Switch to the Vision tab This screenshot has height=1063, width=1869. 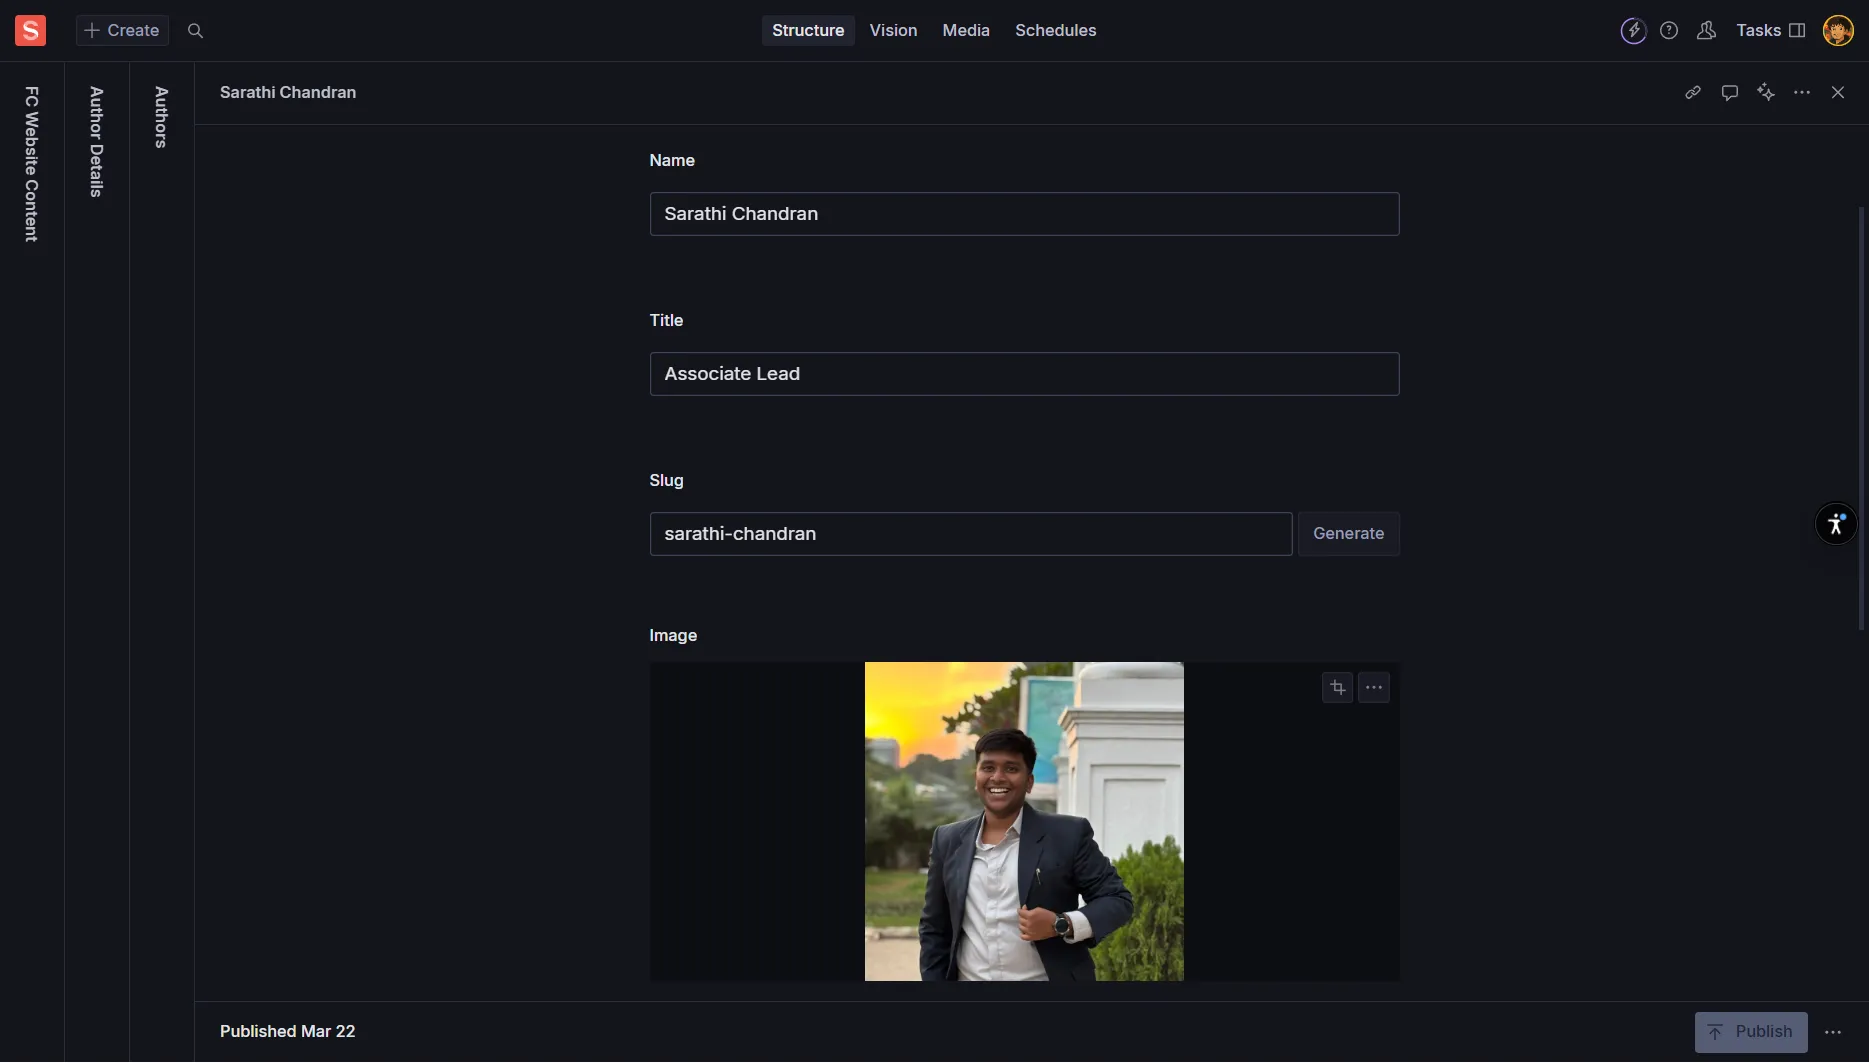(x=893, y=31)
